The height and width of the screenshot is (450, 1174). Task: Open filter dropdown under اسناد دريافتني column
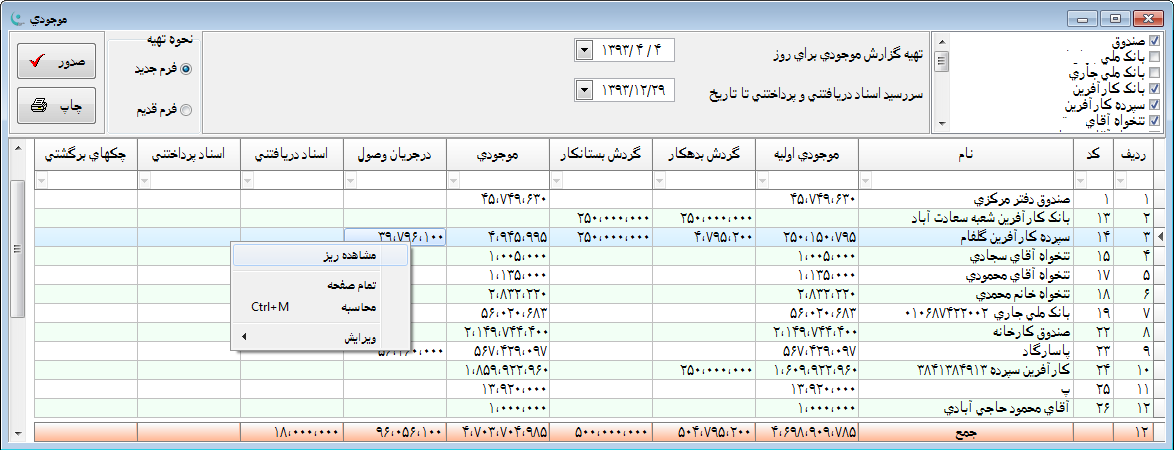[x=248, y=180]
